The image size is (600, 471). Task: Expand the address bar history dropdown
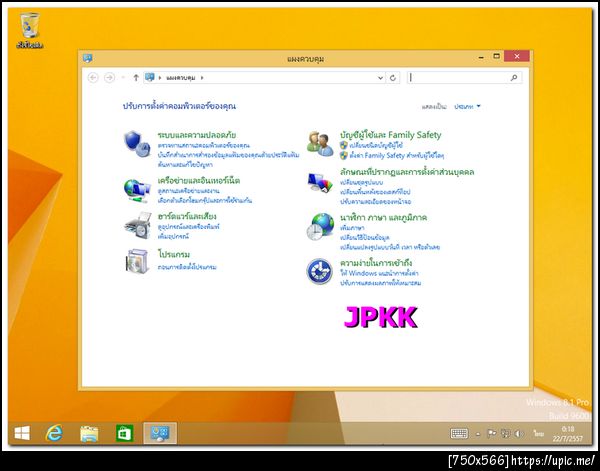pos(380,78)
